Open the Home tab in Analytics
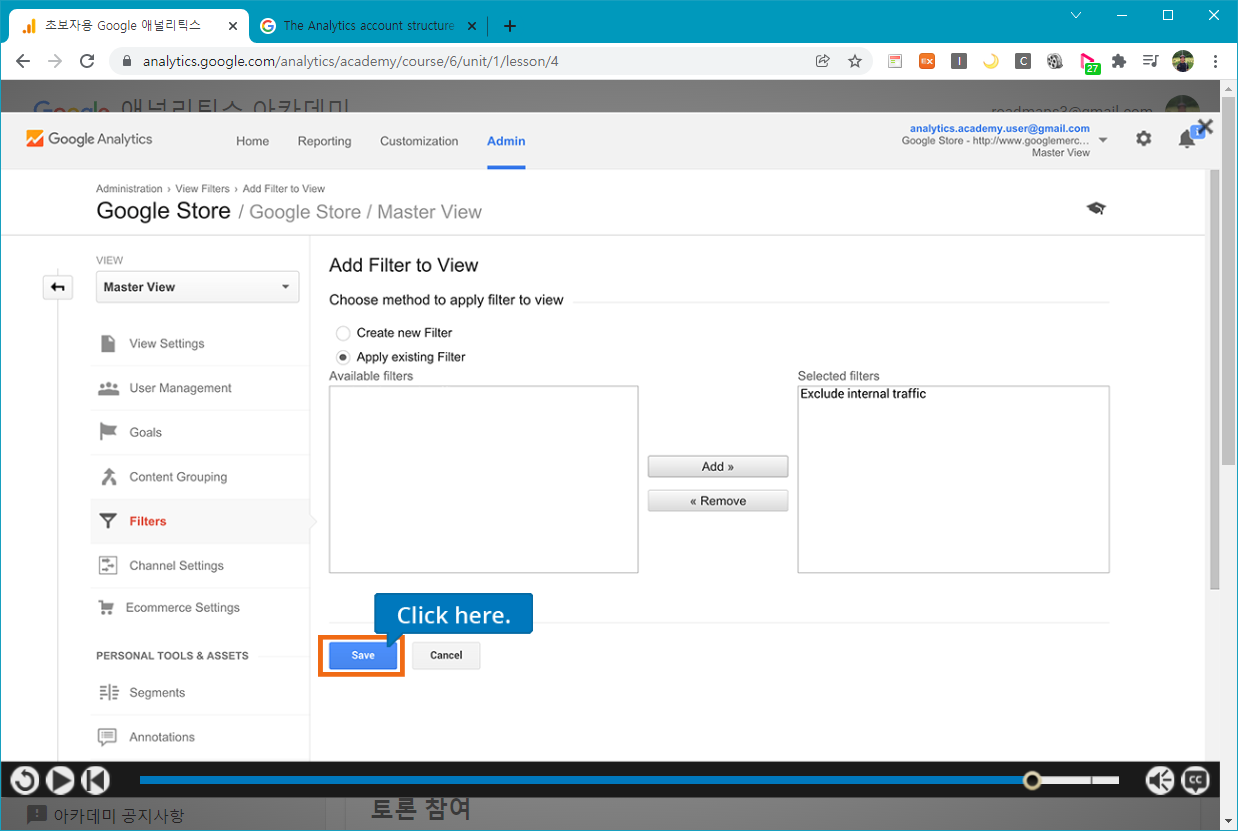Viewport: 1238px width, 831px height. tap(252, 141)
